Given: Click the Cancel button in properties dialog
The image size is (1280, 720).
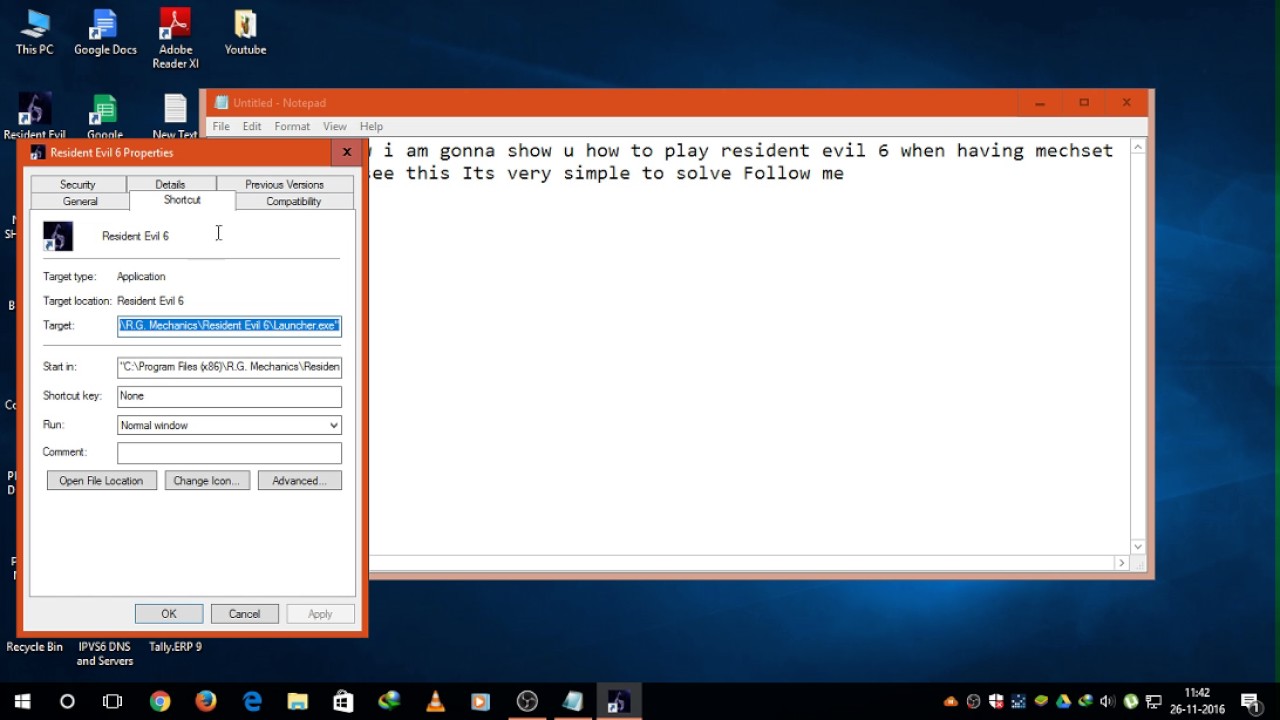Looking at the screenshot, I should point(244,614).
